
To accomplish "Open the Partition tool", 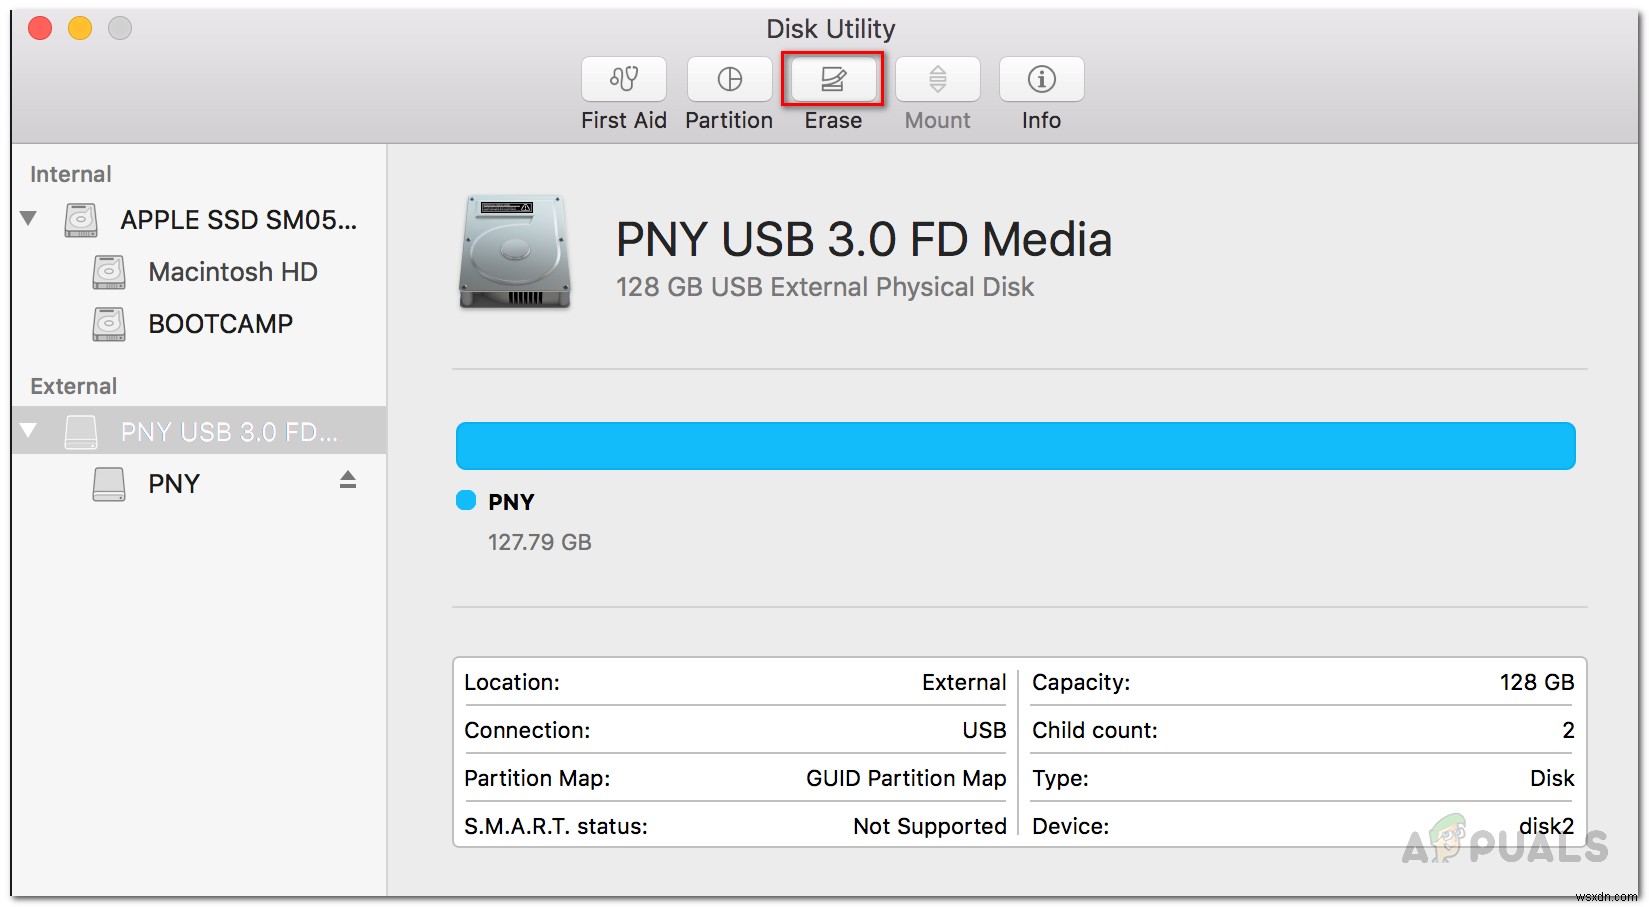I will click(729, 79).
